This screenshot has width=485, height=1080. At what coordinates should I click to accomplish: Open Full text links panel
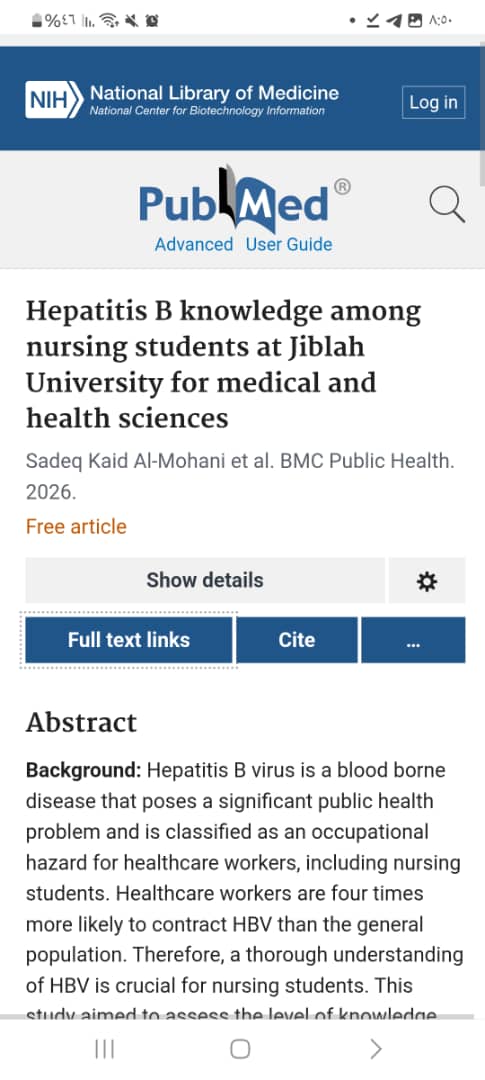tap(129, 640)
